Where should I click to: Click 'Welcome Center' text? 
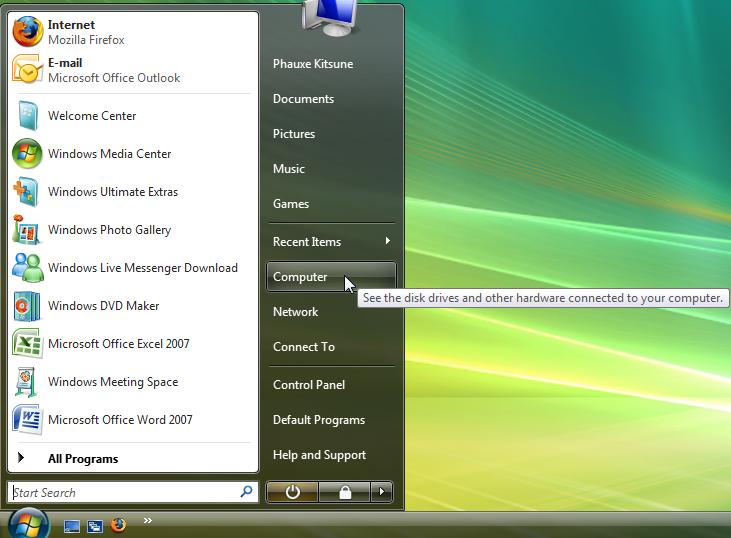(92, 116)
